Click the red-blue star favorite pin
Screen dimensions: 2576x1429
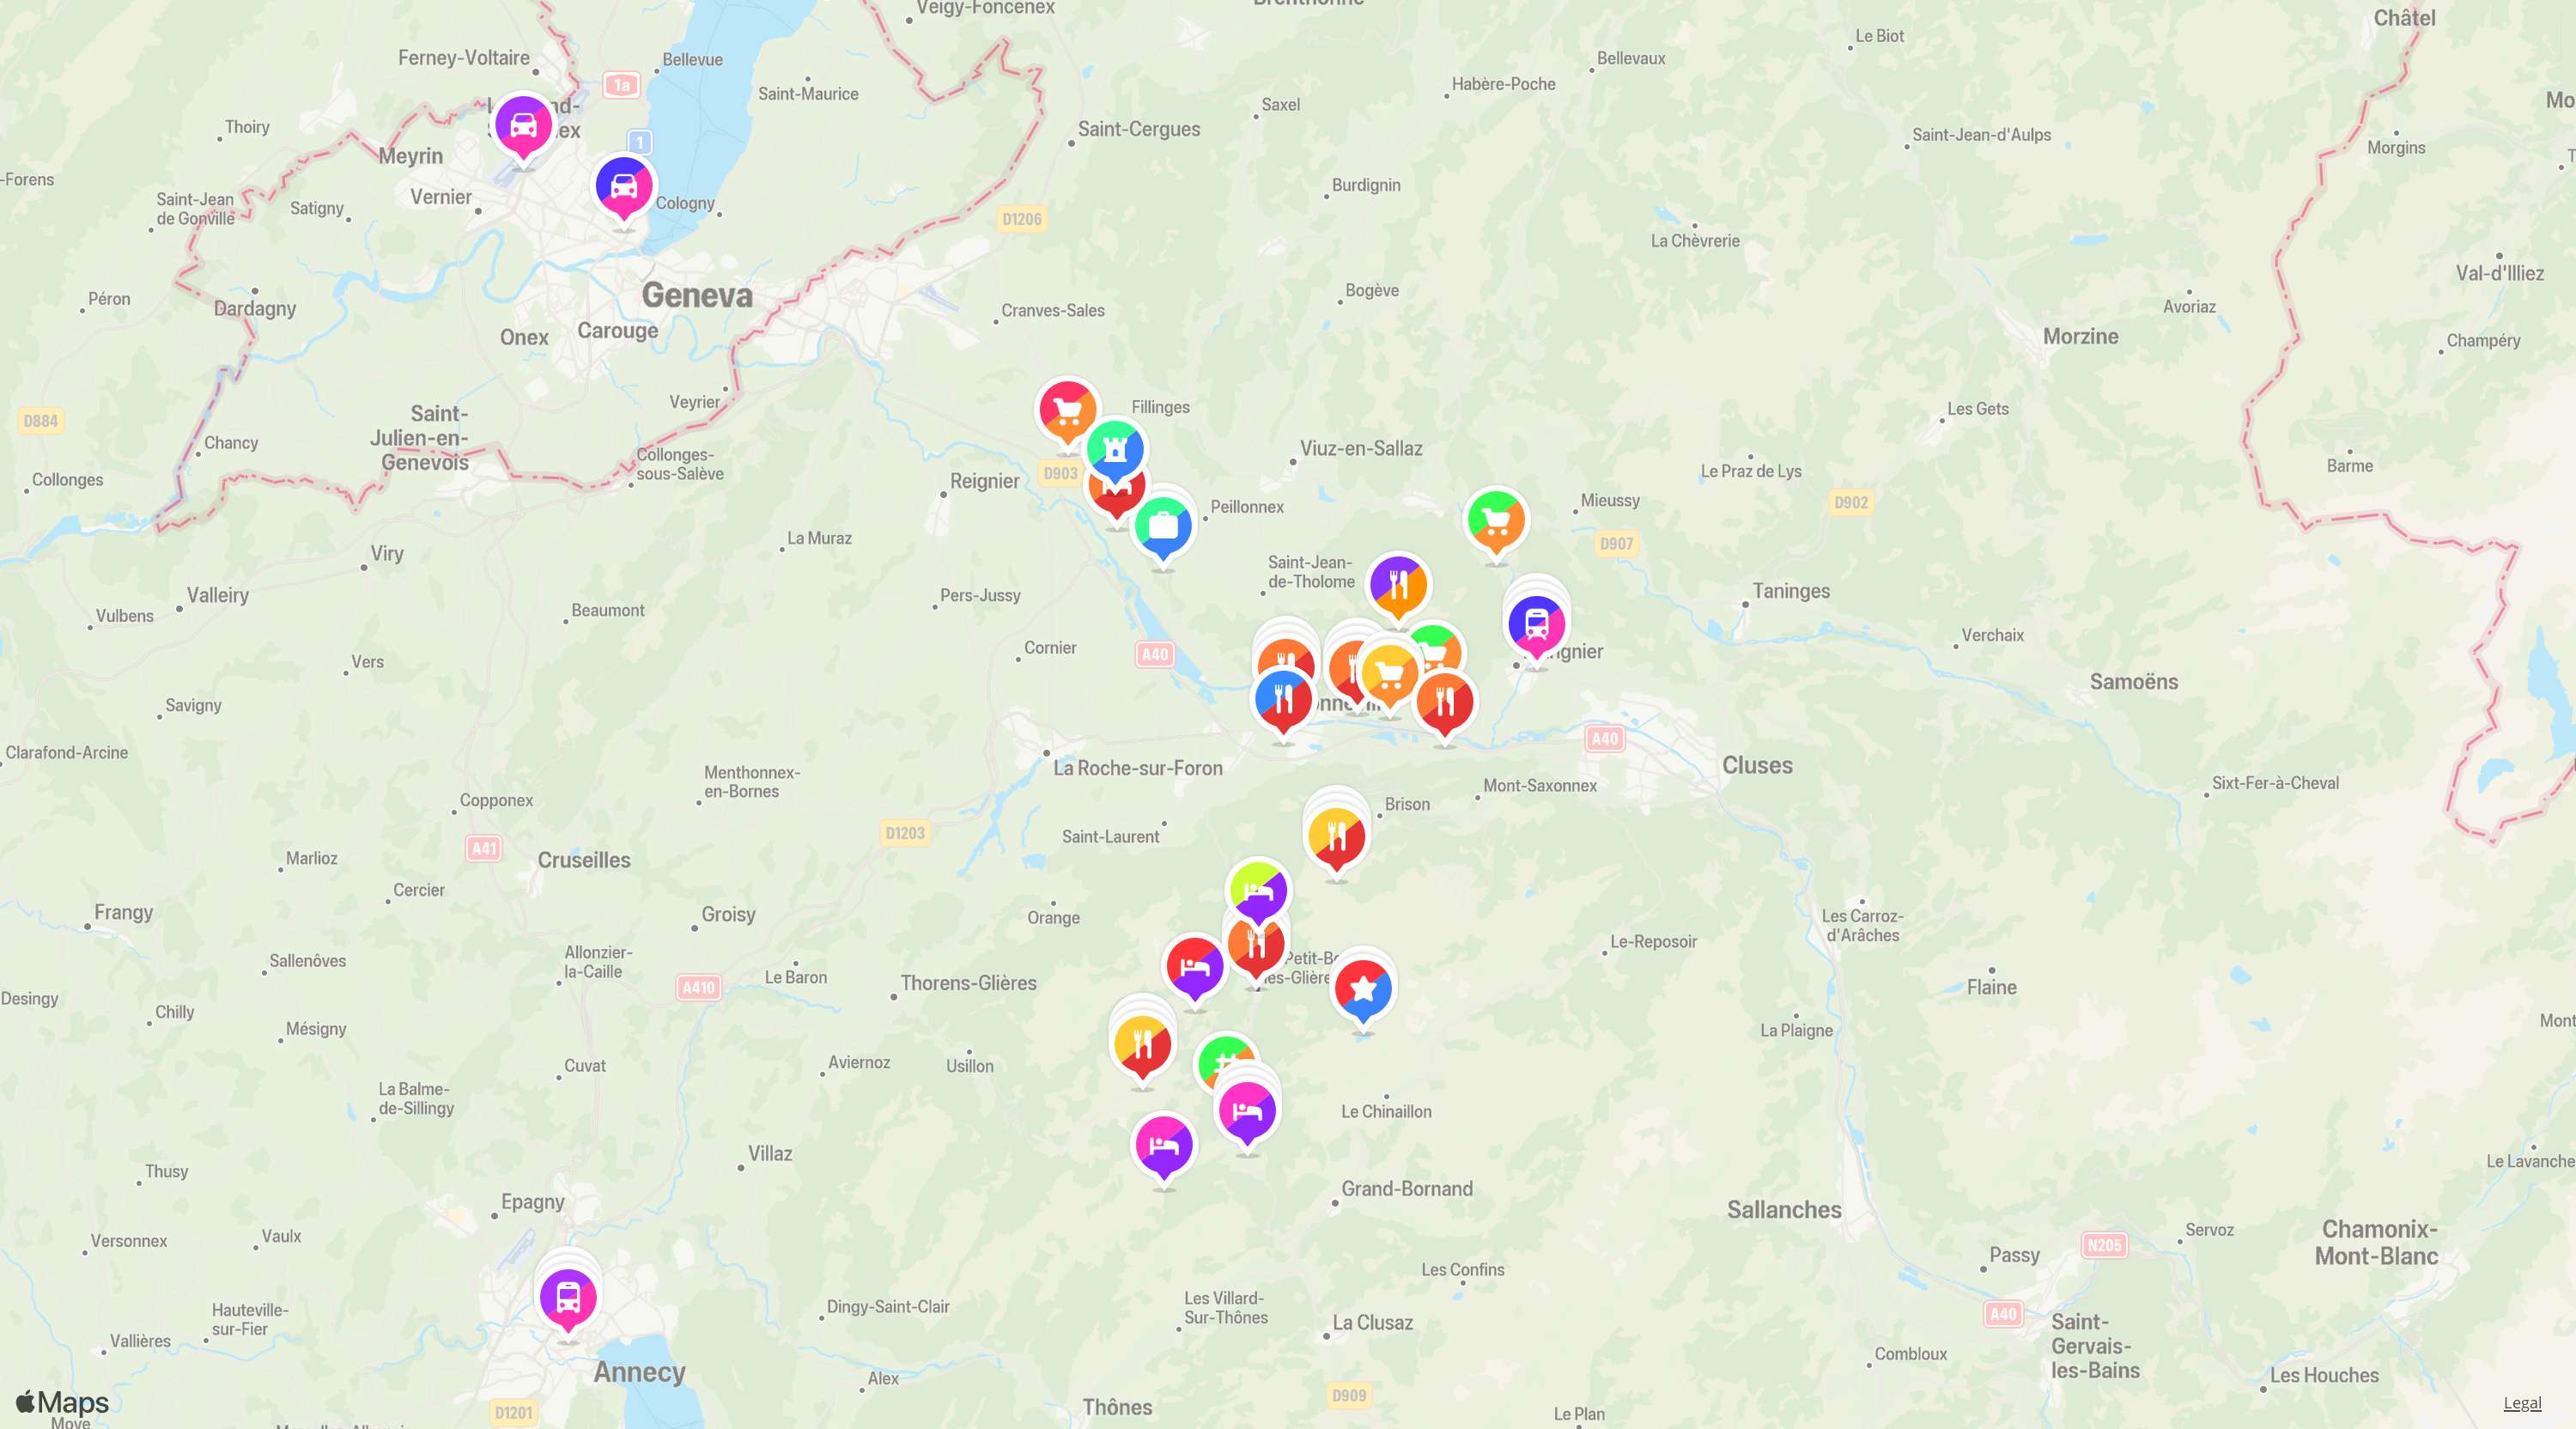point(1362,989)
